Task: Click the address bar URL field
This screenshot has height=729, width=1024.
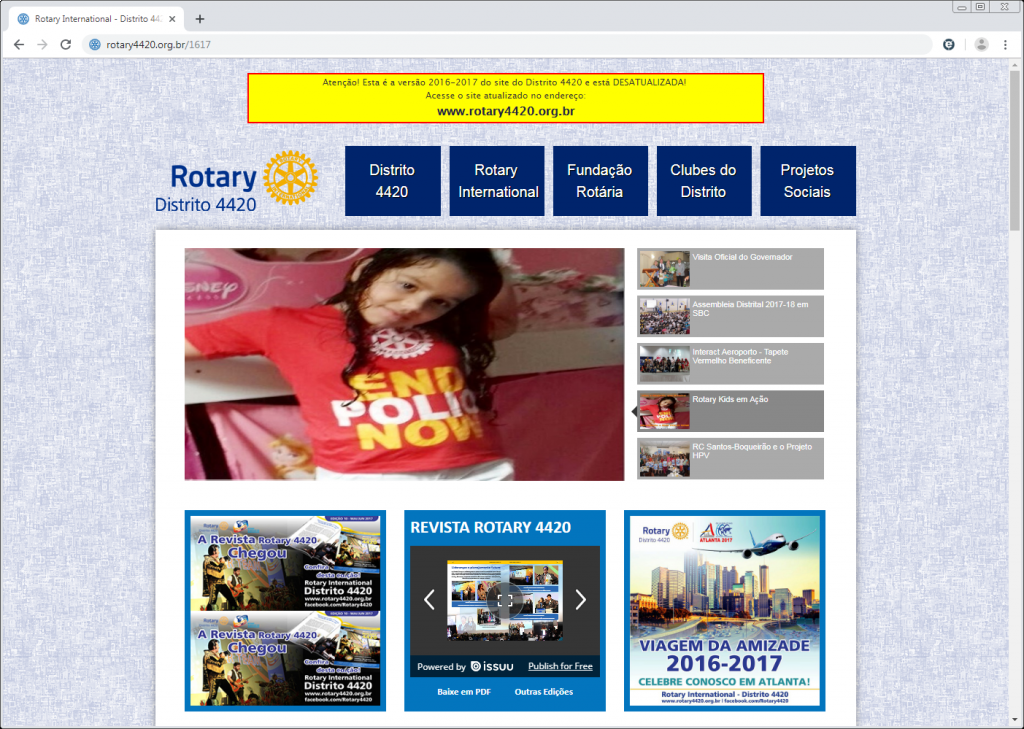Action: 500,45
